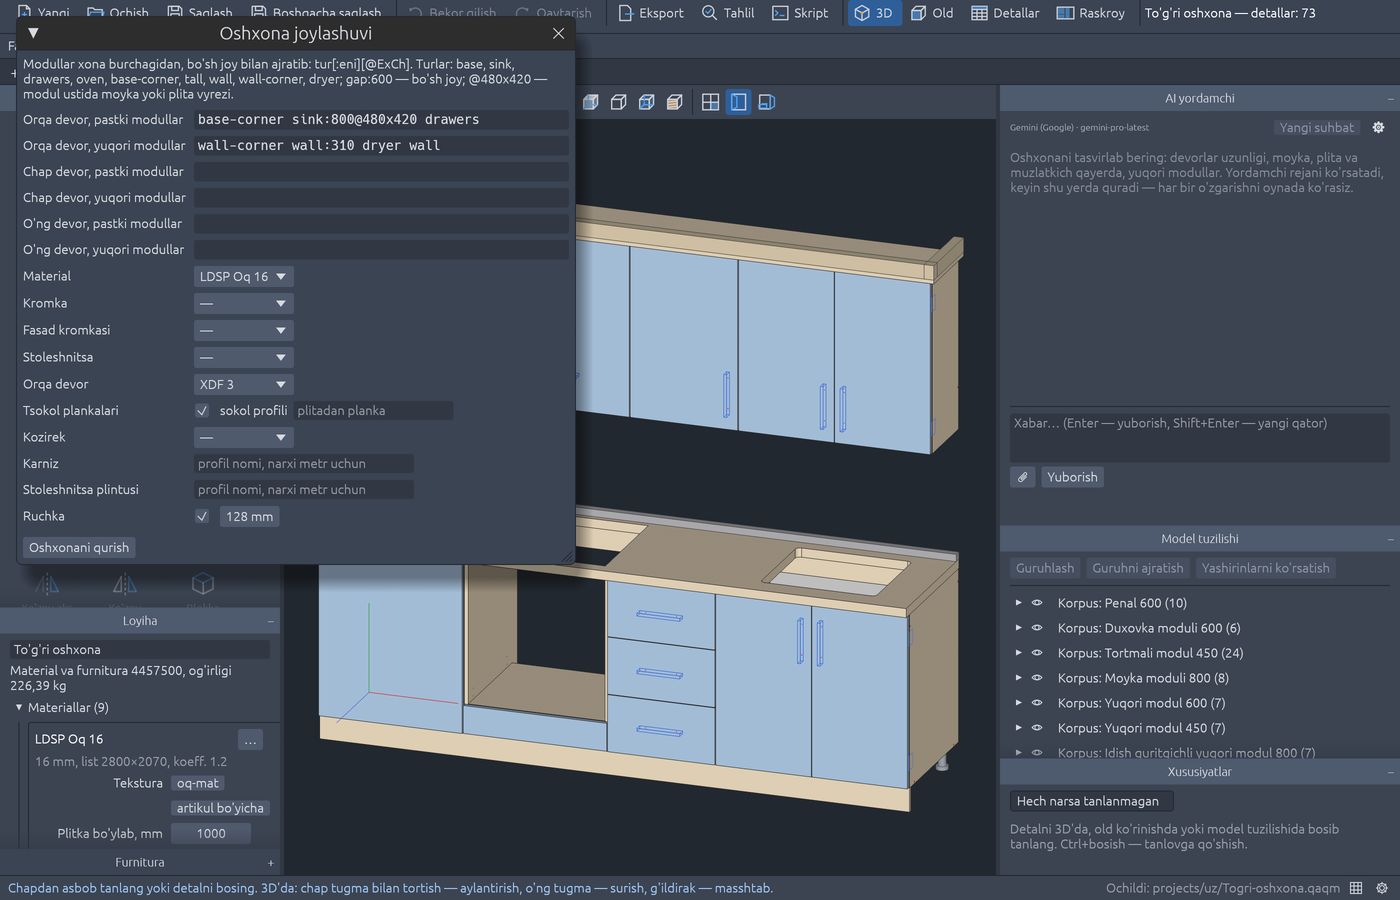Click the attachment paperclip icon in AI yordamchi
This screenshot has height=900, width=1400.
1022,477
